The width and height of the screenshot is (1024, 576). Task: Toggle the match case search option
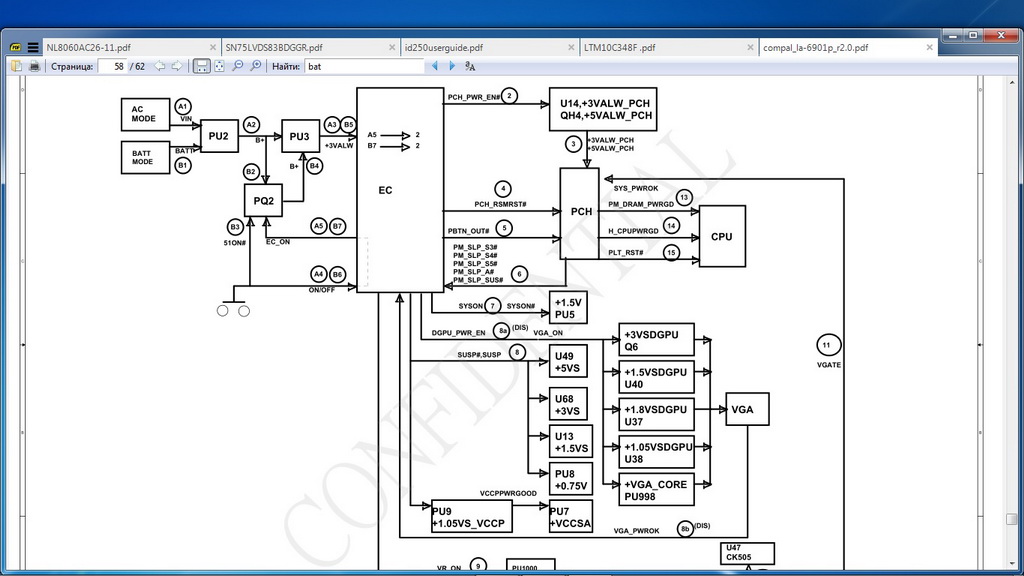coord(470,66)
